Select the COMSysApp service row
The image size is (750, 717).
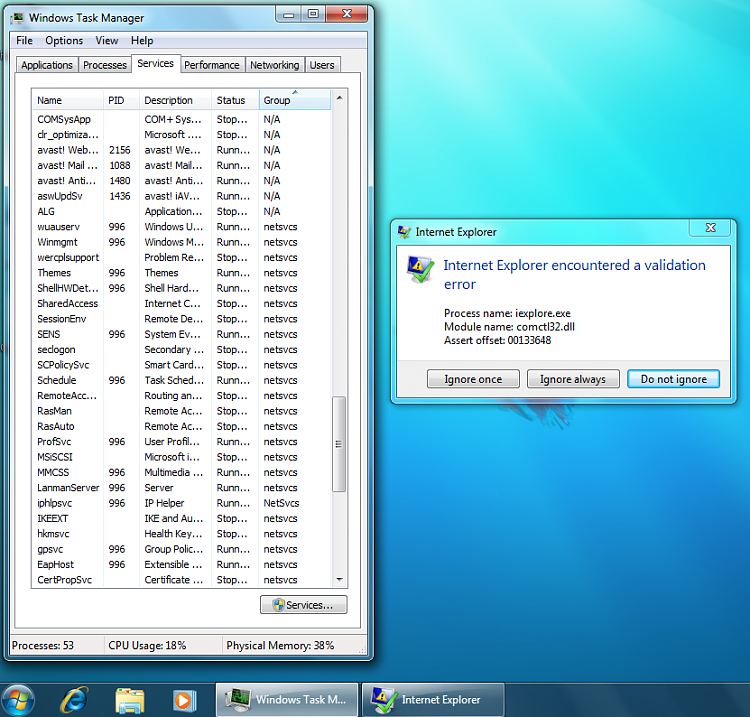point(182,120)
